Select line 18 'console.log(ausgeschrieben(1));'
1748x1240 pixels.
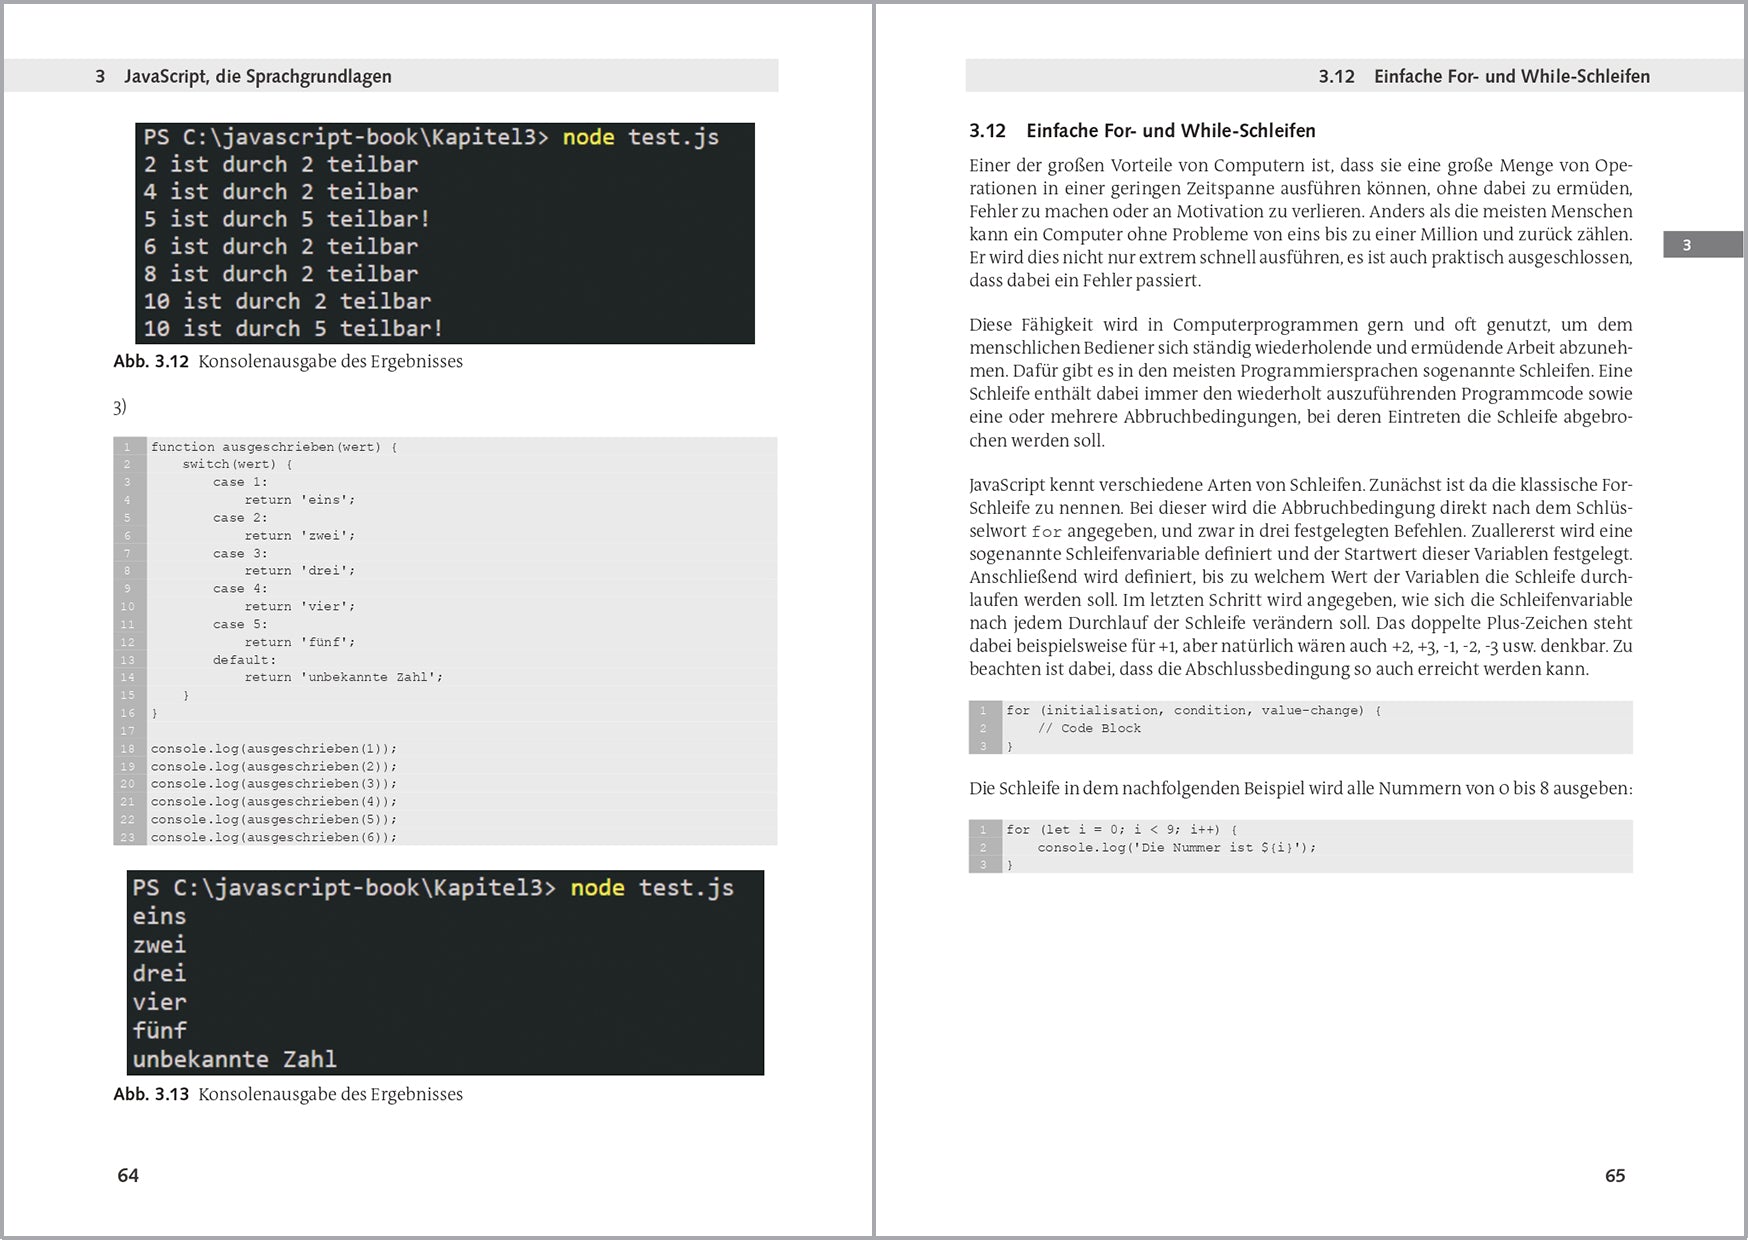click(274, 748)
